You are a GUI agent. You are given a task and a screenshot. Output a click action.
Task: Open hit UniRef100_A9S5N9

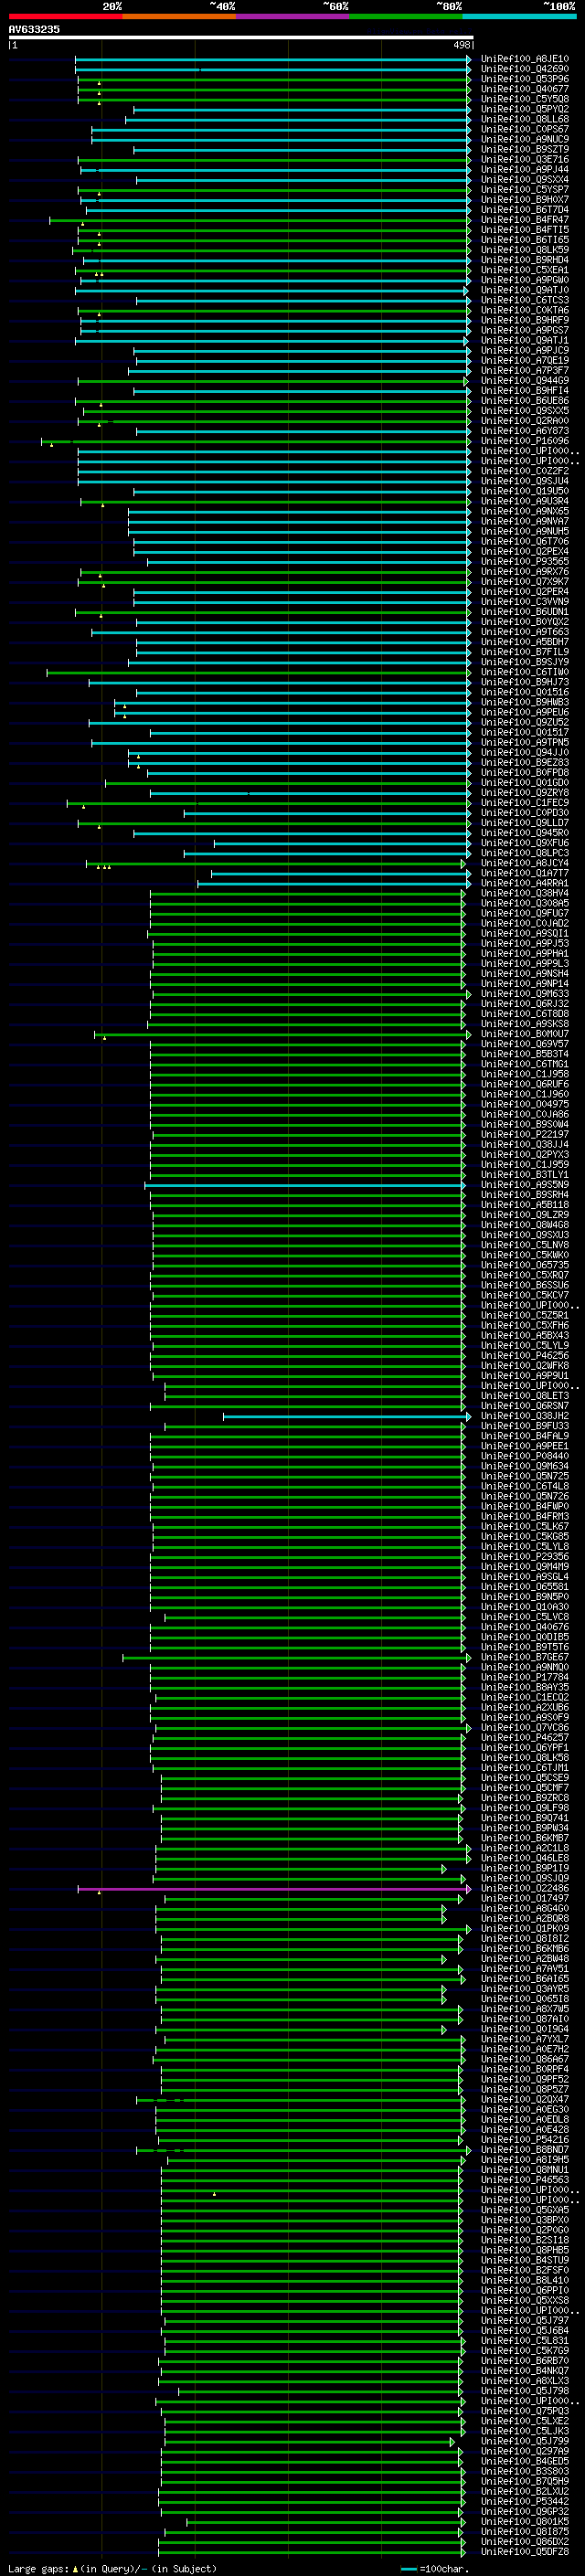[525, 1185]
